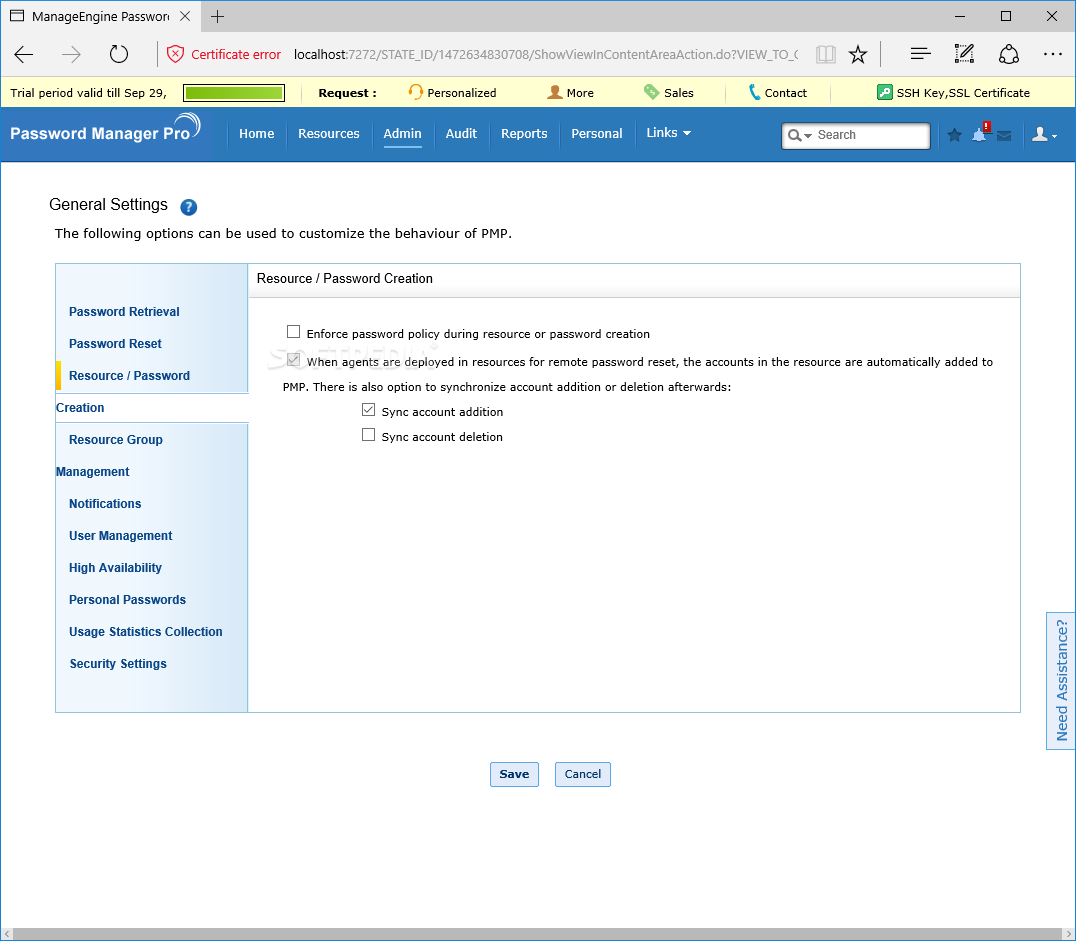1076x941 pixels.
Task: Expand the Links dropdown menu
Action: coord(668,132)
